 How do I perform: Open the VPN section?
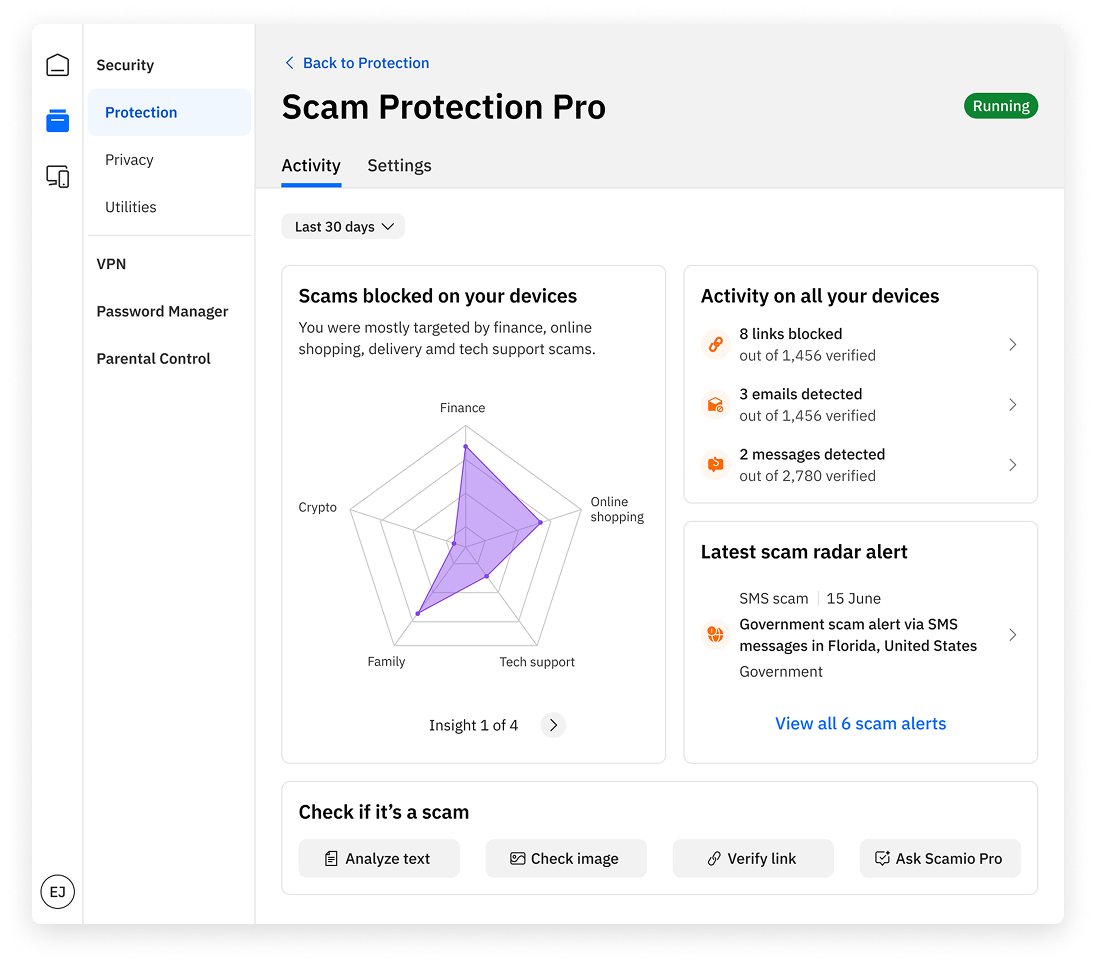point(111,264)
